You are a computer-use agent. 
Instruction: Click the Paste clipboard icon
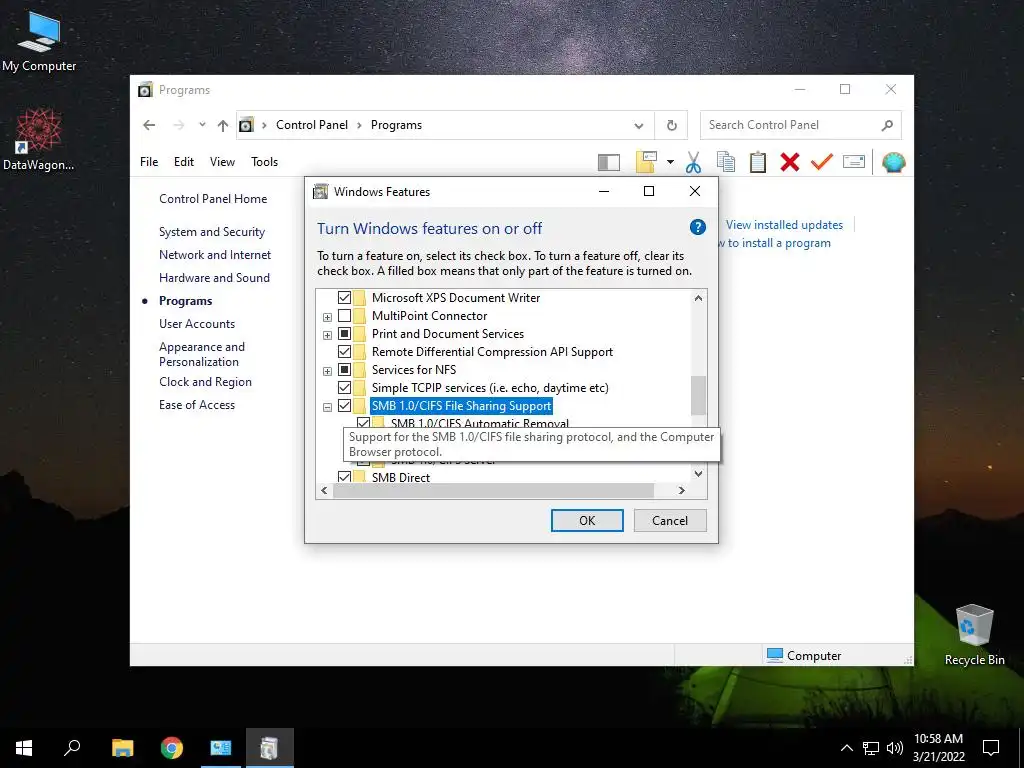click(x=758, y=162)
